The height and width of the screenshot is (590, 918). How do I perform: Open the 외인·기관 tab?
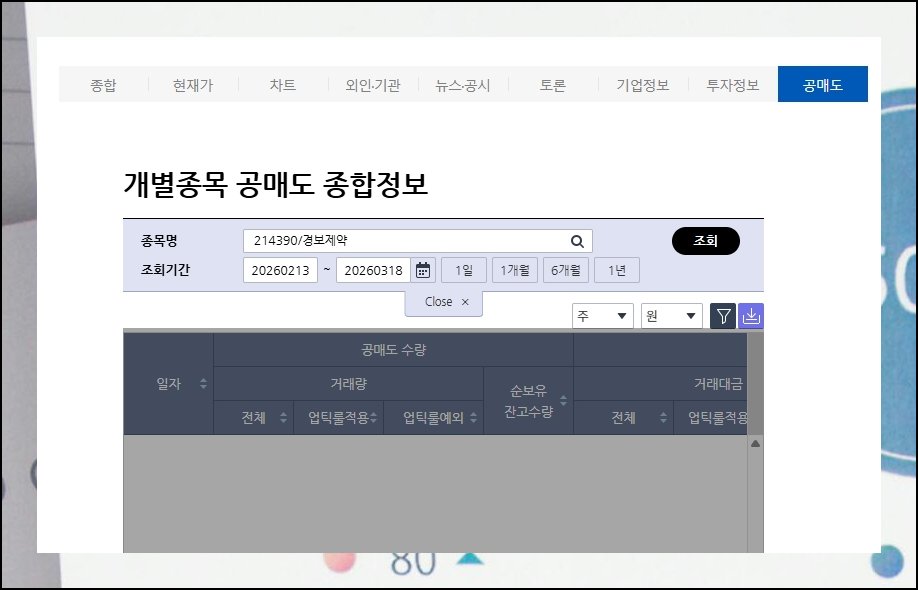pos(373,85)
